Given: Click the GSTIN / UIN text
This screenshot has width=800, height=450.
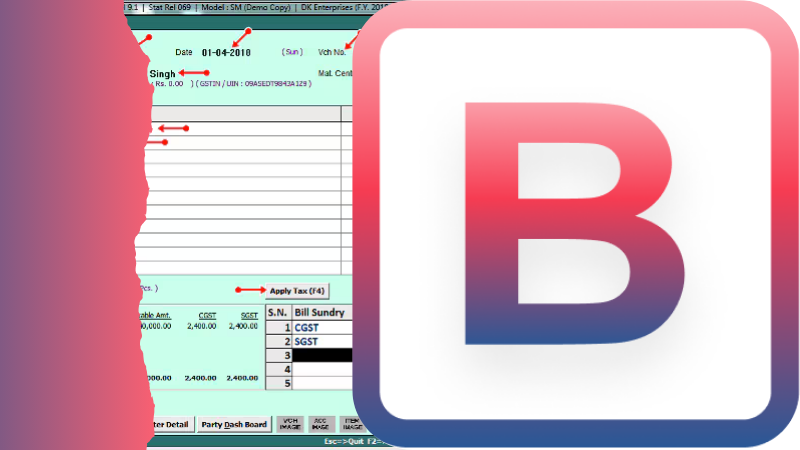Looking at the screenshot, I should coord(254,84).
